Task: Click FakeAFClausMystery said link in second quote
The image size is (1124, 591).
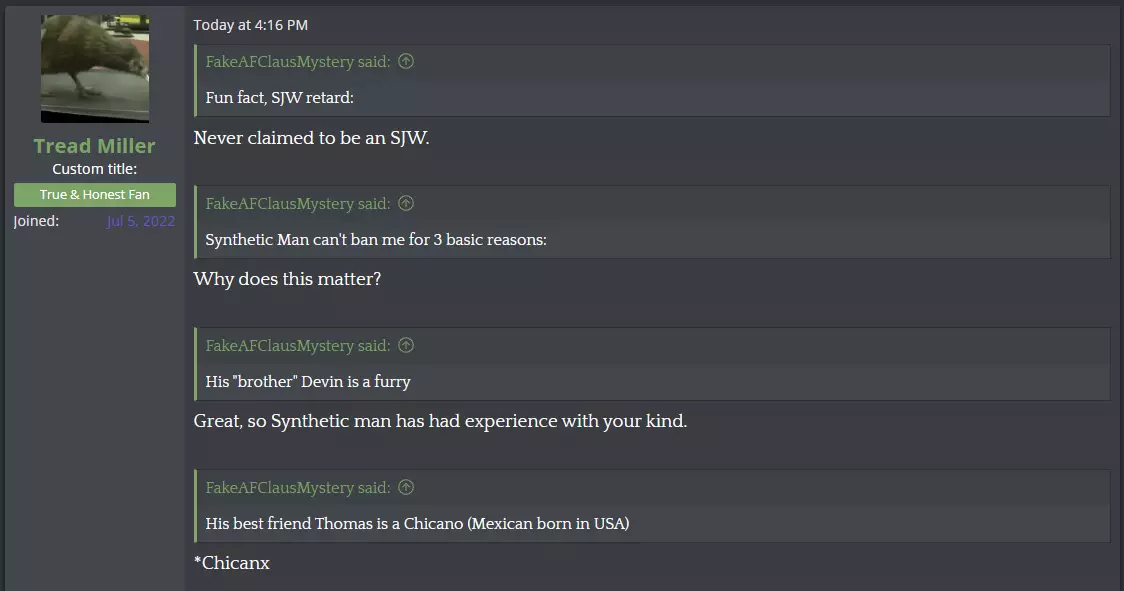Action: (x=297, y=204)
